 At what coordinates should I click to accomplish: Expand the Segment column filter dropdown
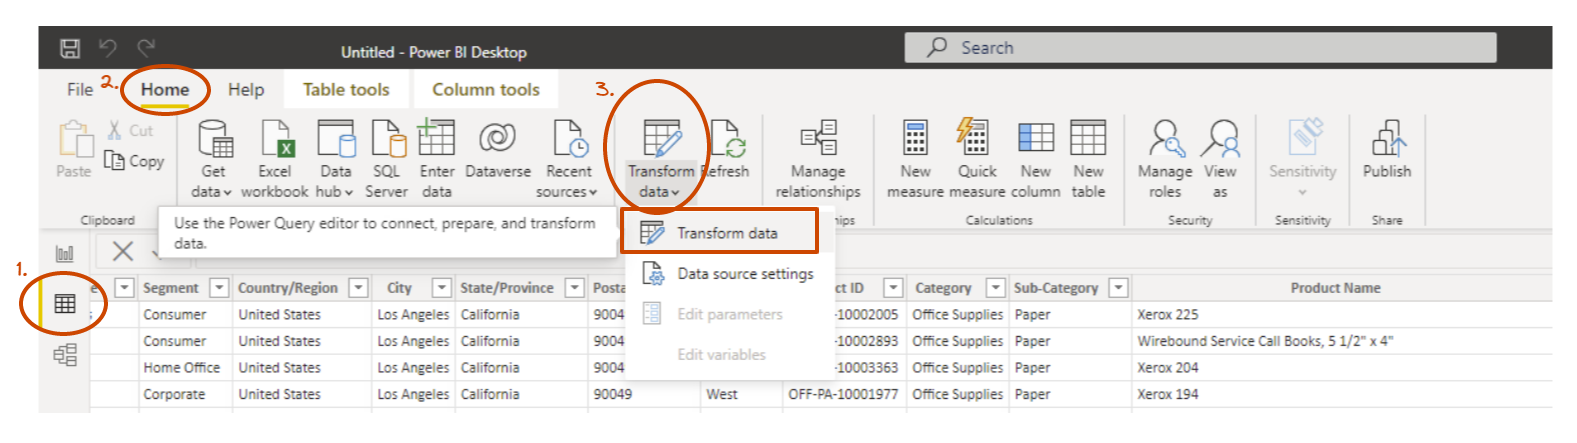219,288
